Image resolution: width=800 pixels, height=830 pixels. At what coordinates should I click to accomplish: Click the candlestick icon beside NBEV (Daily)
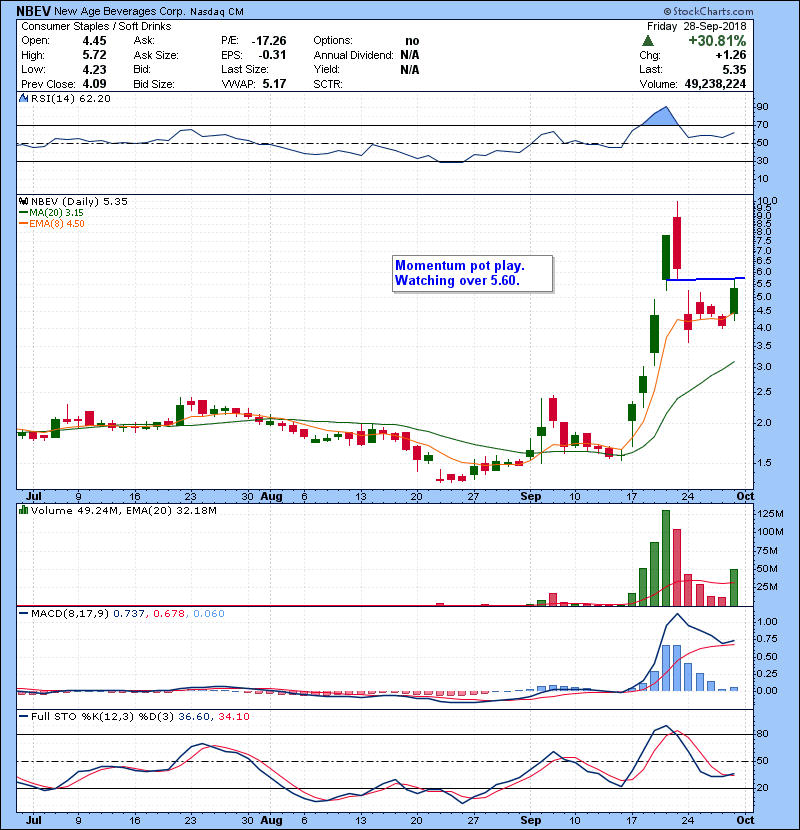click(23, 201)
